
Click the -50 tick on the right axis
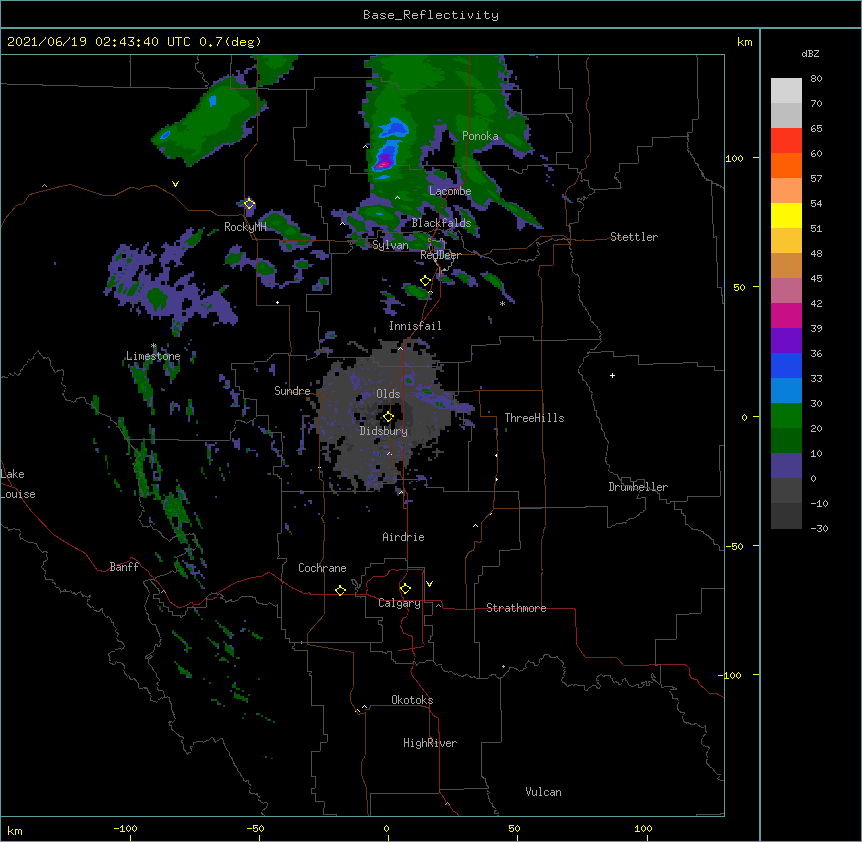(x=734, y=546)
